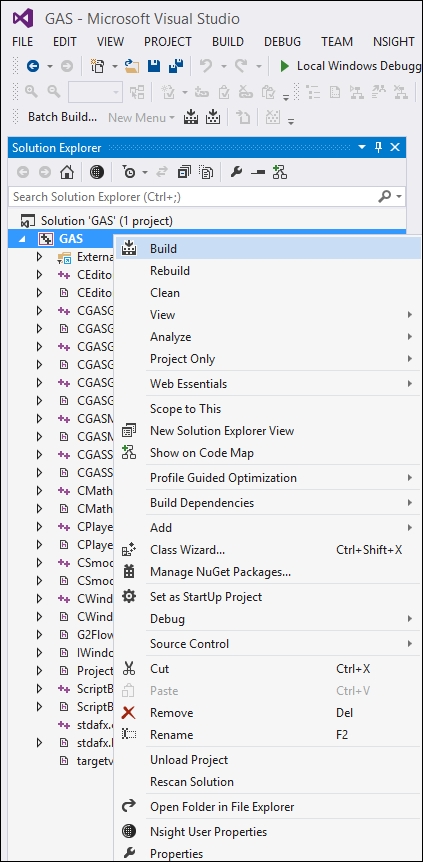Screen dimensions: 423x862
Task: Open the FILE menu
Action: tap(23, 42)
